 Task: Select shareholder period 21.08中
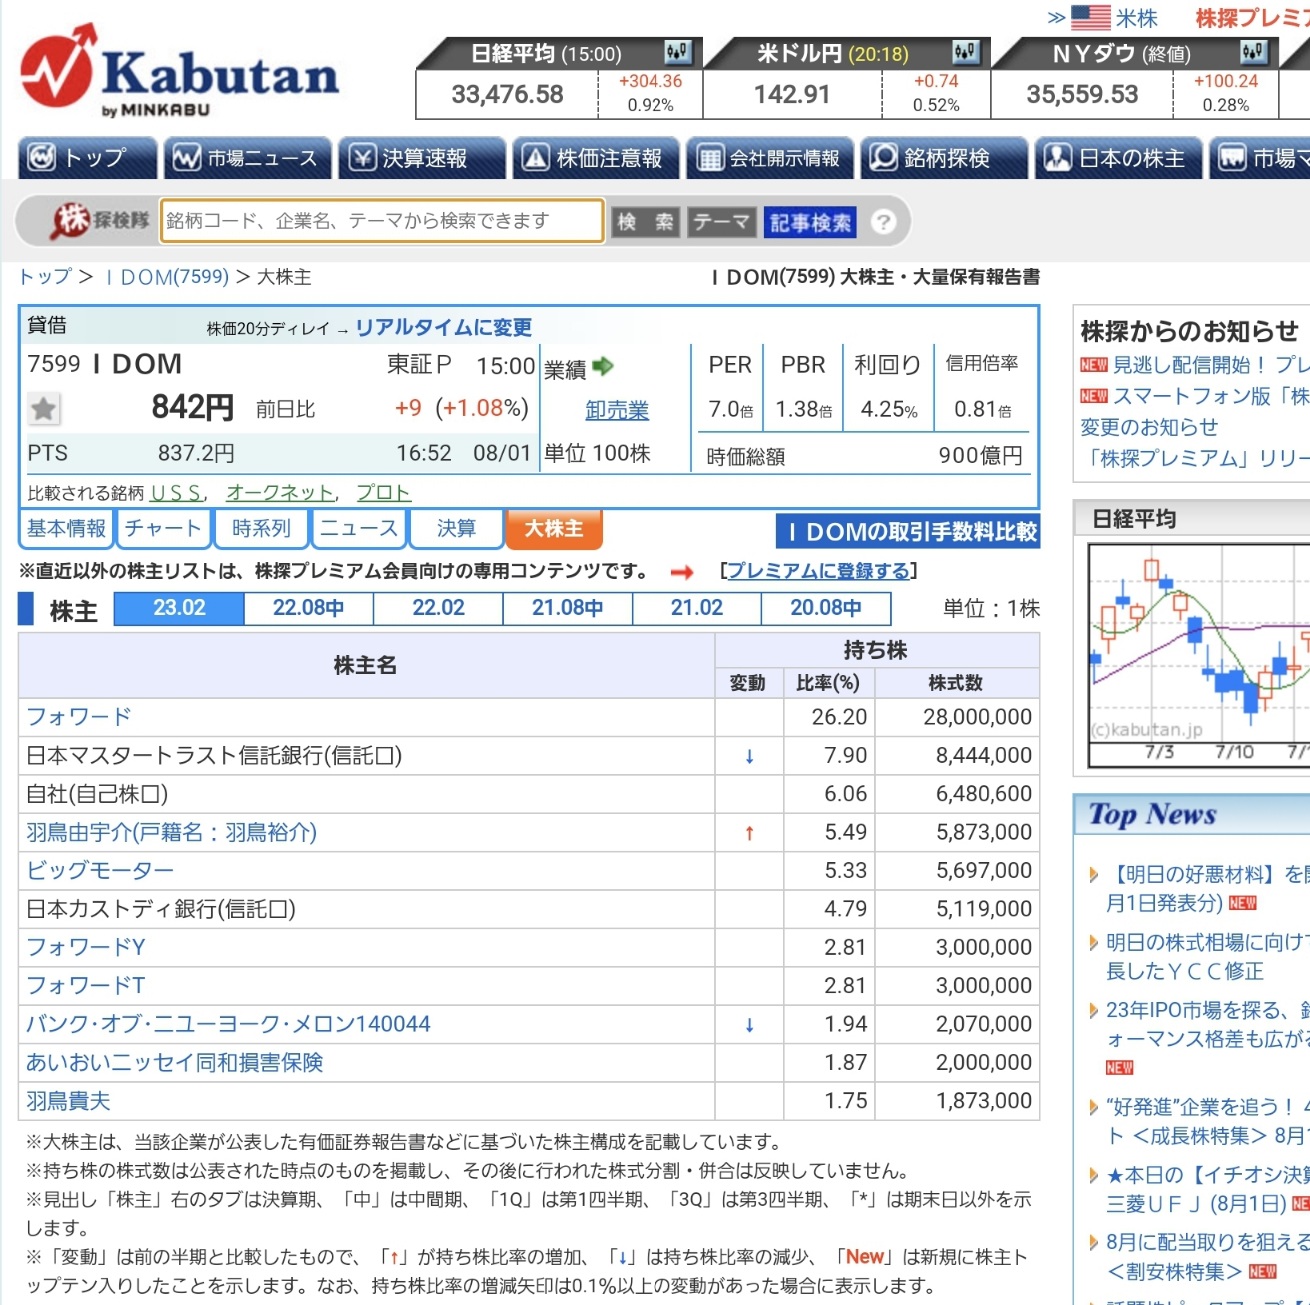click(567, 608)
